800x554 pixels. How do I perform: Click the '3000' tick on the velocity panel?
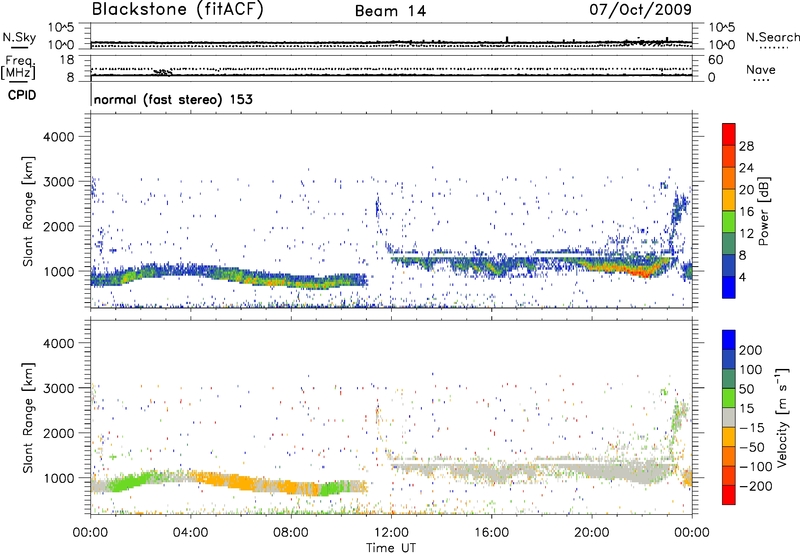(x=58, y=388)
